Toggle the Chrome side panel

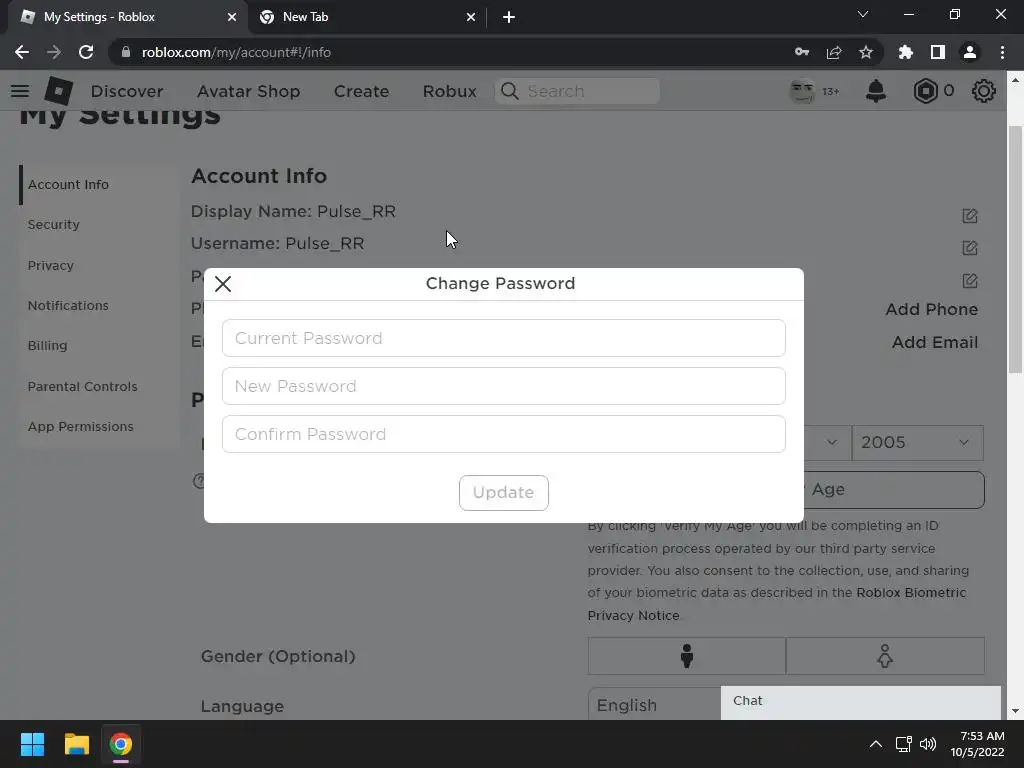coord(938,52)
